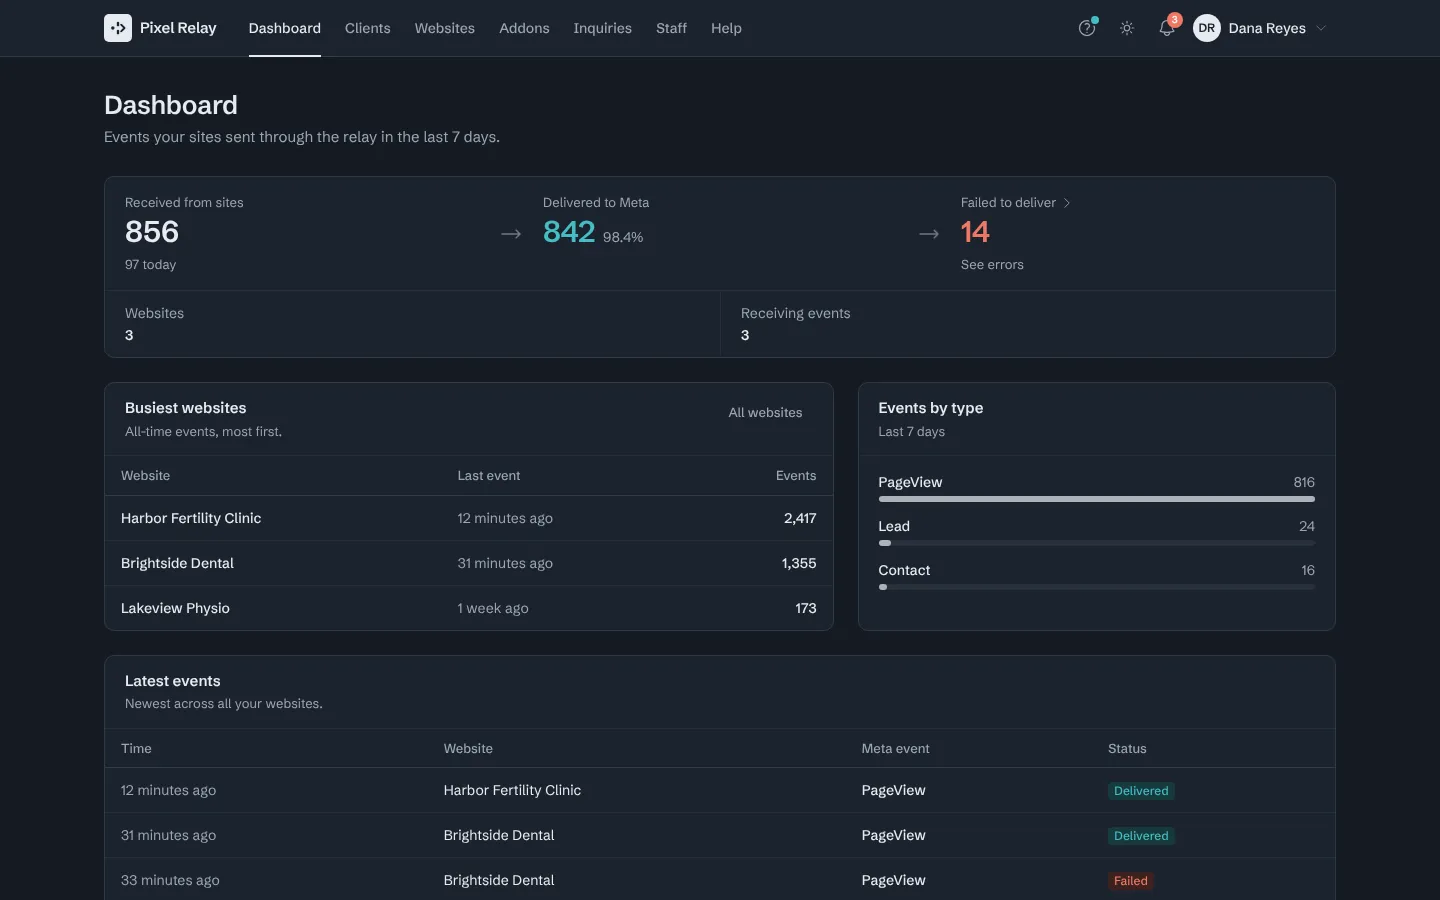Click the DR user avatar
This screenshot has height=900, width=1440.
coord(1207,28)
